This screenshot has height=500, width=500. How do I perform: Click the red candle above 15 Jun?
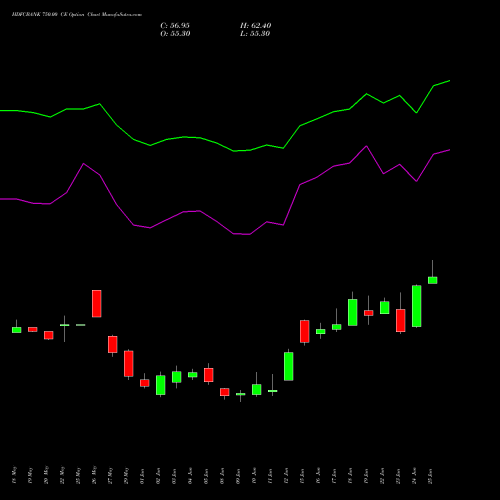pyautogui.click(x=305, y=331)
